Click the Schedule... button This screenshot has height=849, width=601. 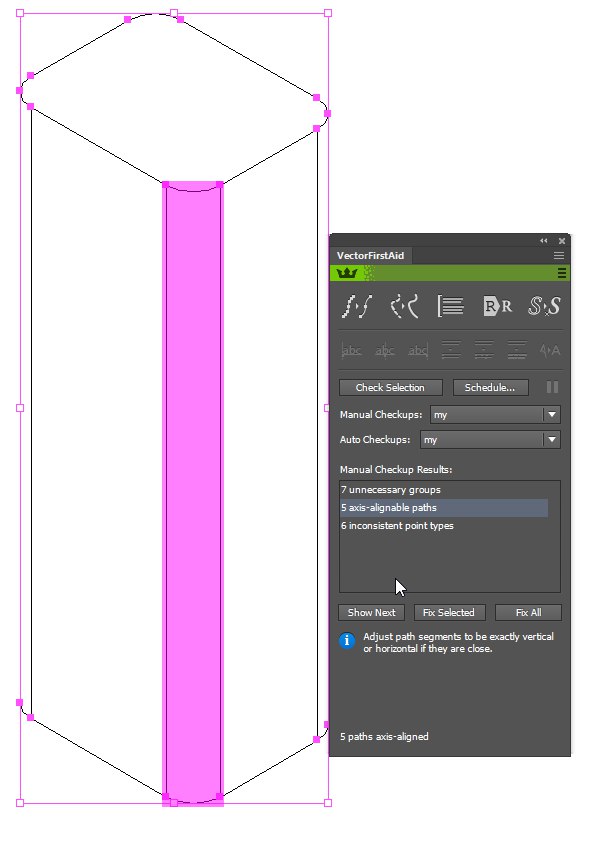pos(490,387)
